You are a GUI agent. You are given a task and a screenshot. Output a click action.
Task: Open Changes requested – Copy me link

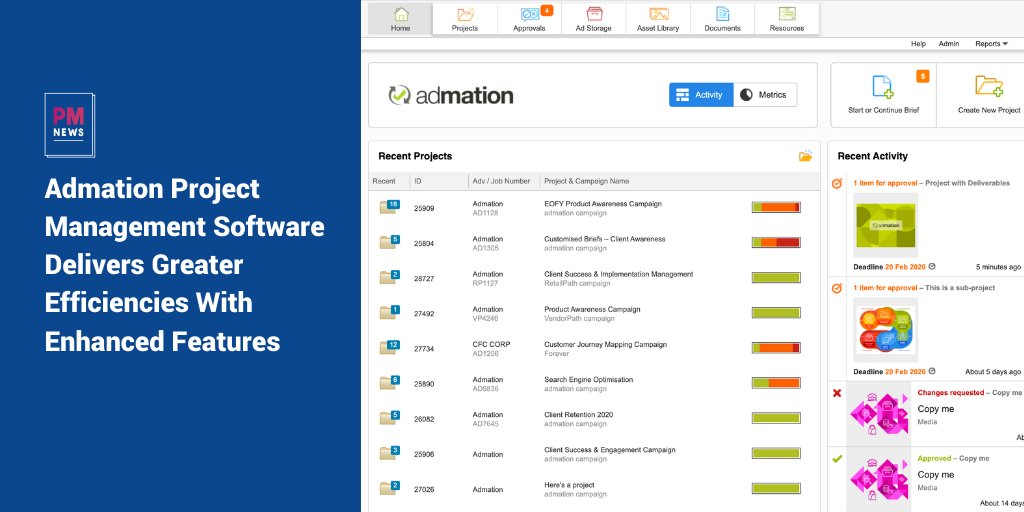pos(969,393)
